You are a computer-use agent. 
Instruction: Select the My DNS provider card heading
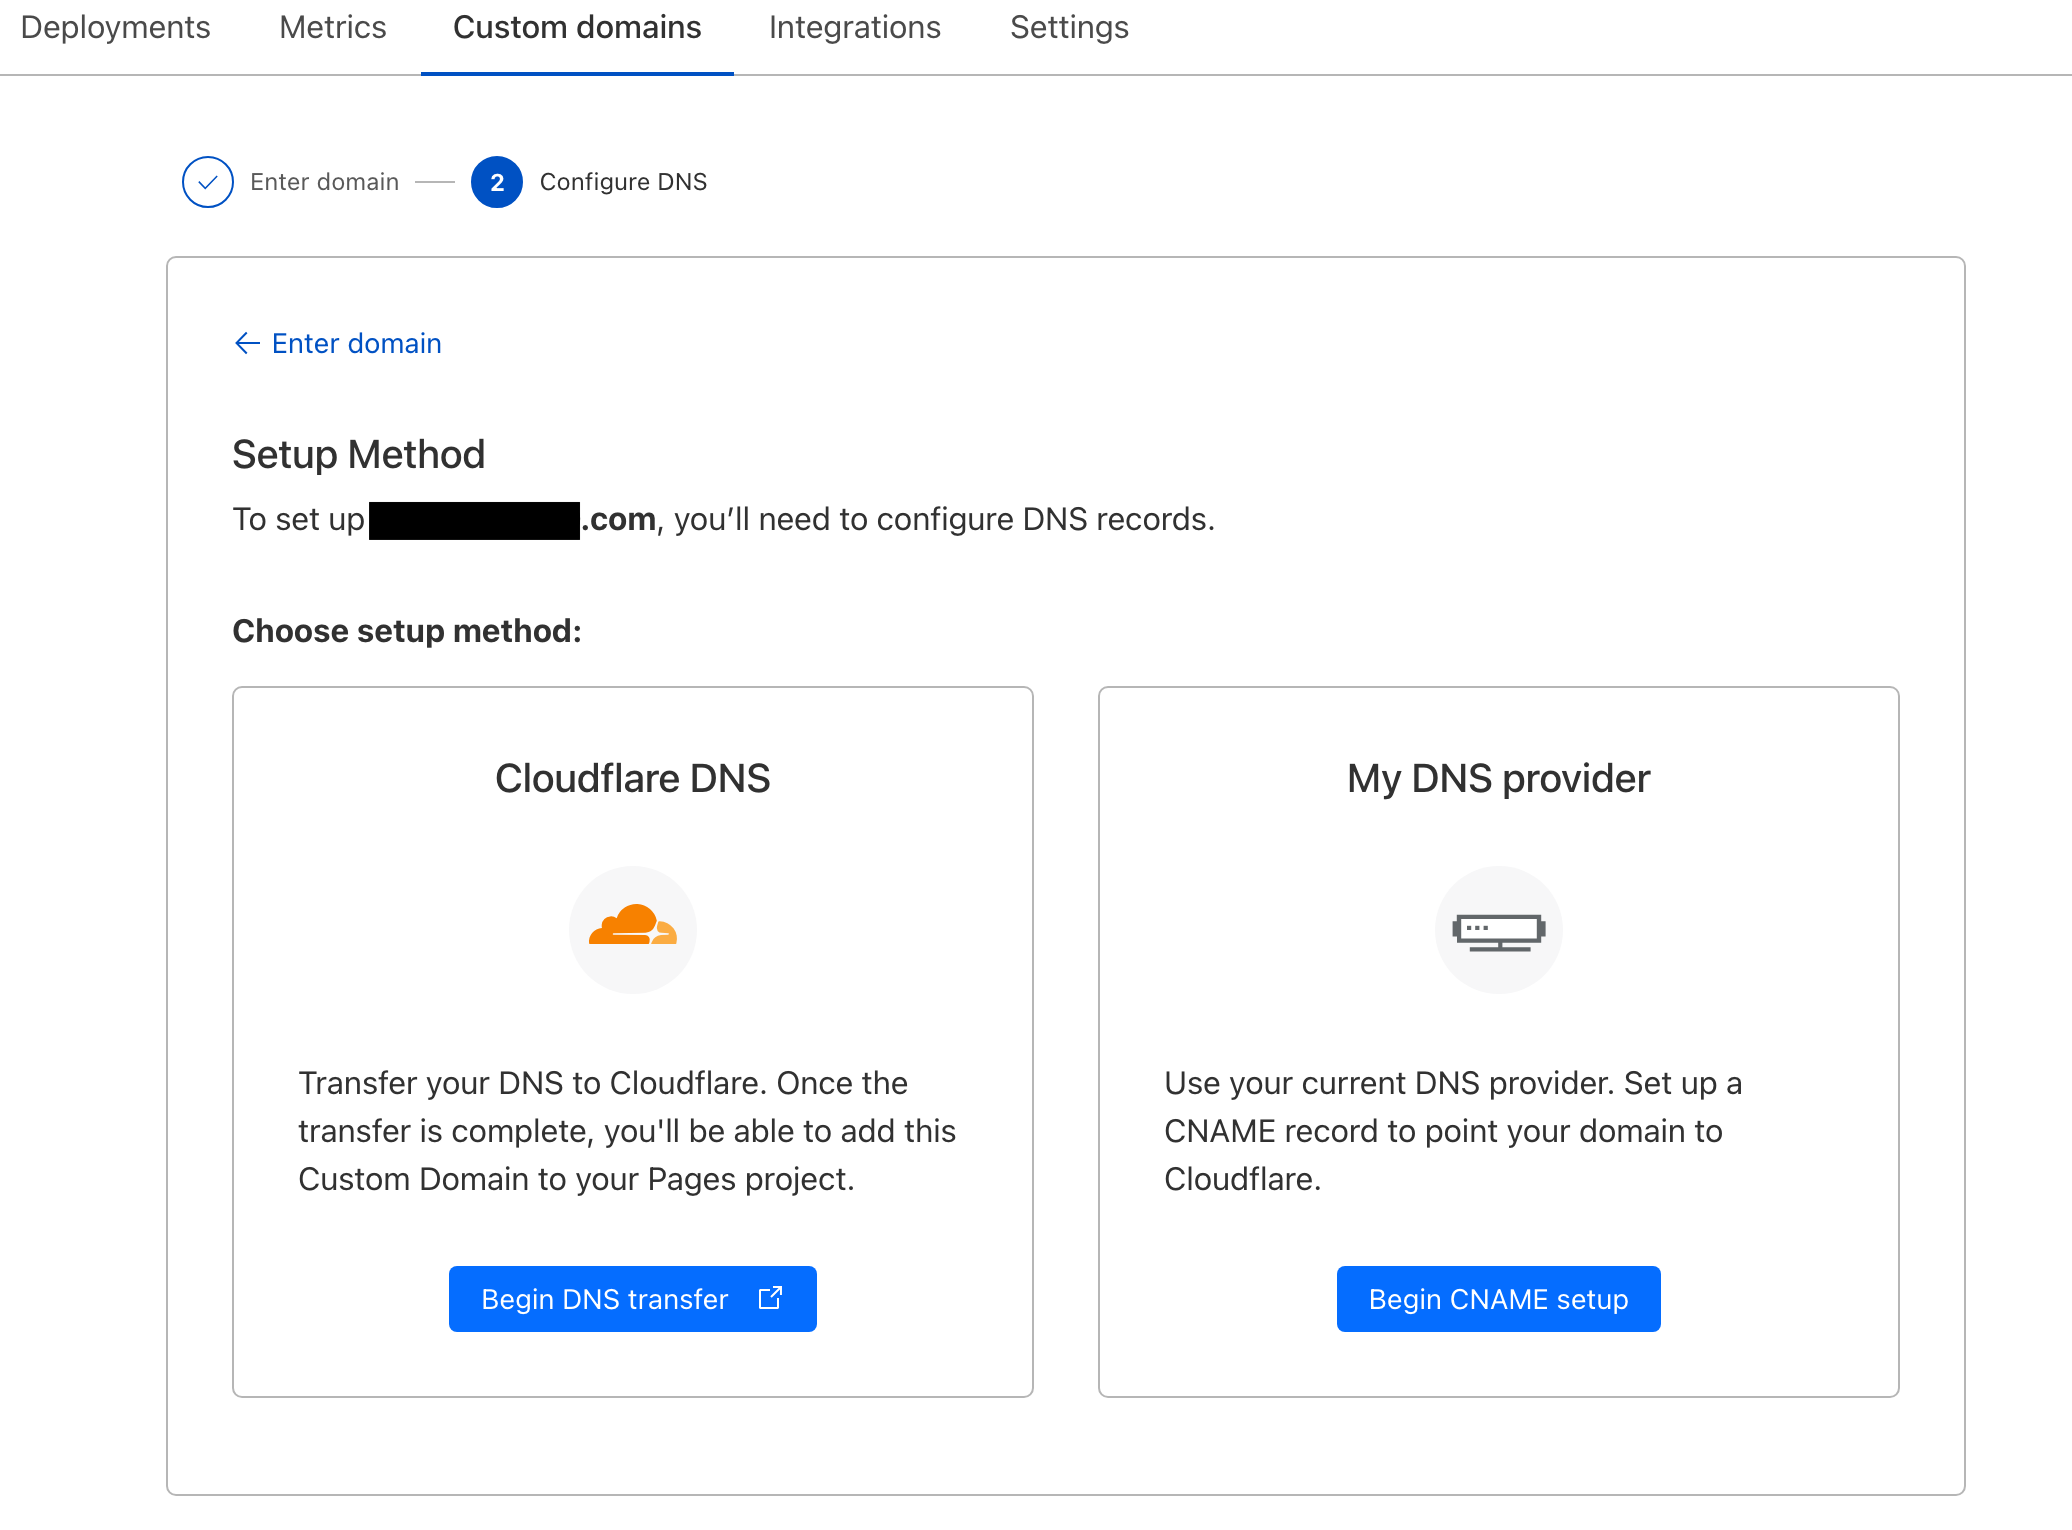[x=1498, y=778]
